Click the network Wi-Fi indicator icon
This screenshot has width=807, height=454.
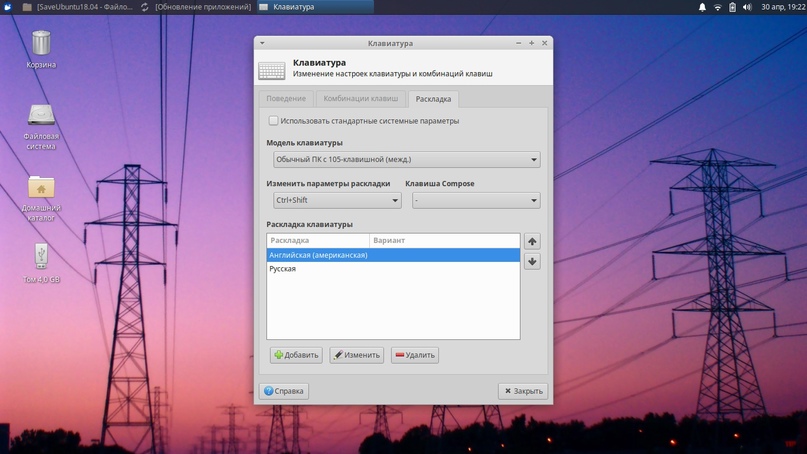717,7
